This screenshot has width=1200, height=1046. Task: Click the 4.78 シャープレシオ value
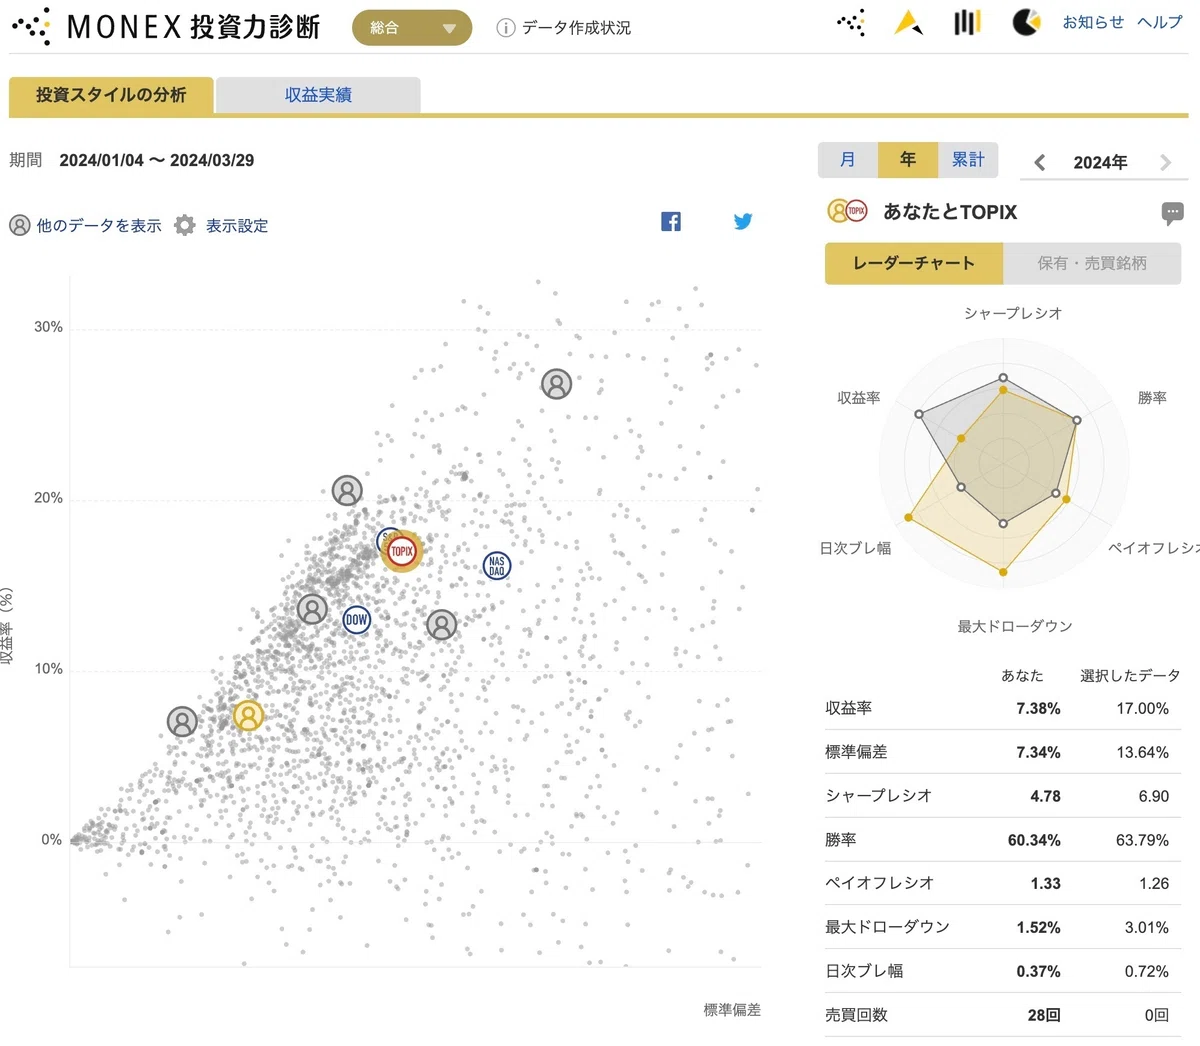click(1046, 796)
